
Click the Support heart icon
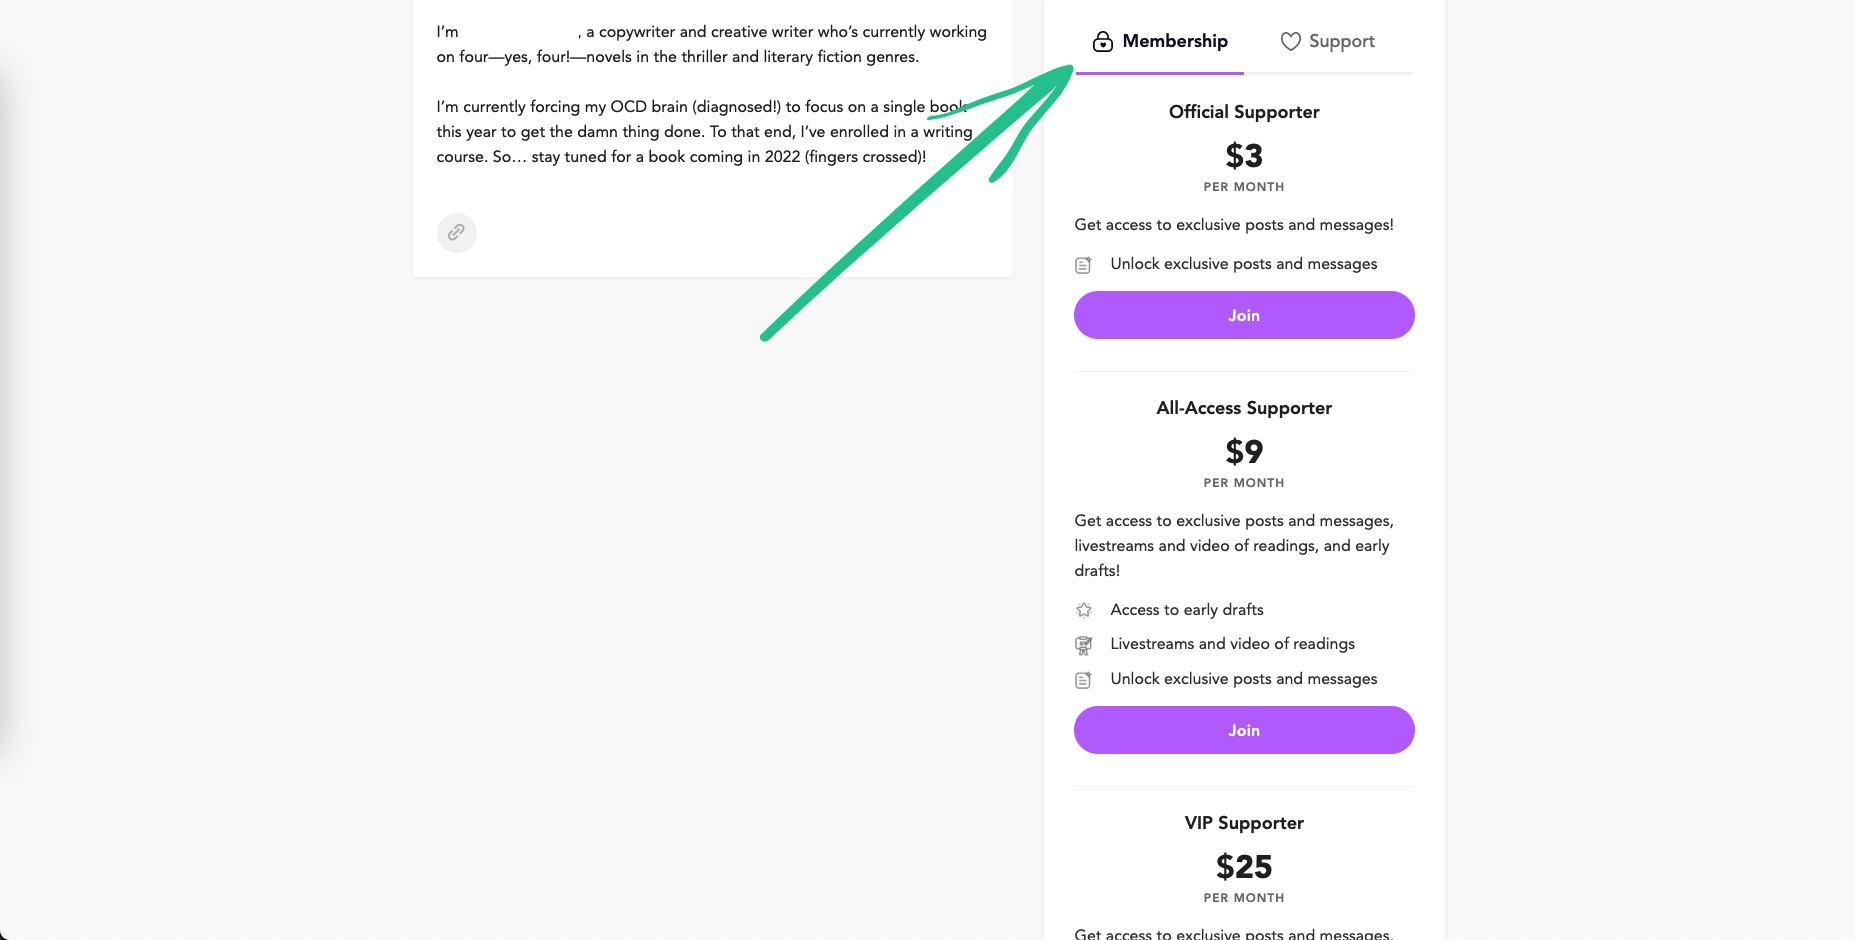tap(1291, 41)
